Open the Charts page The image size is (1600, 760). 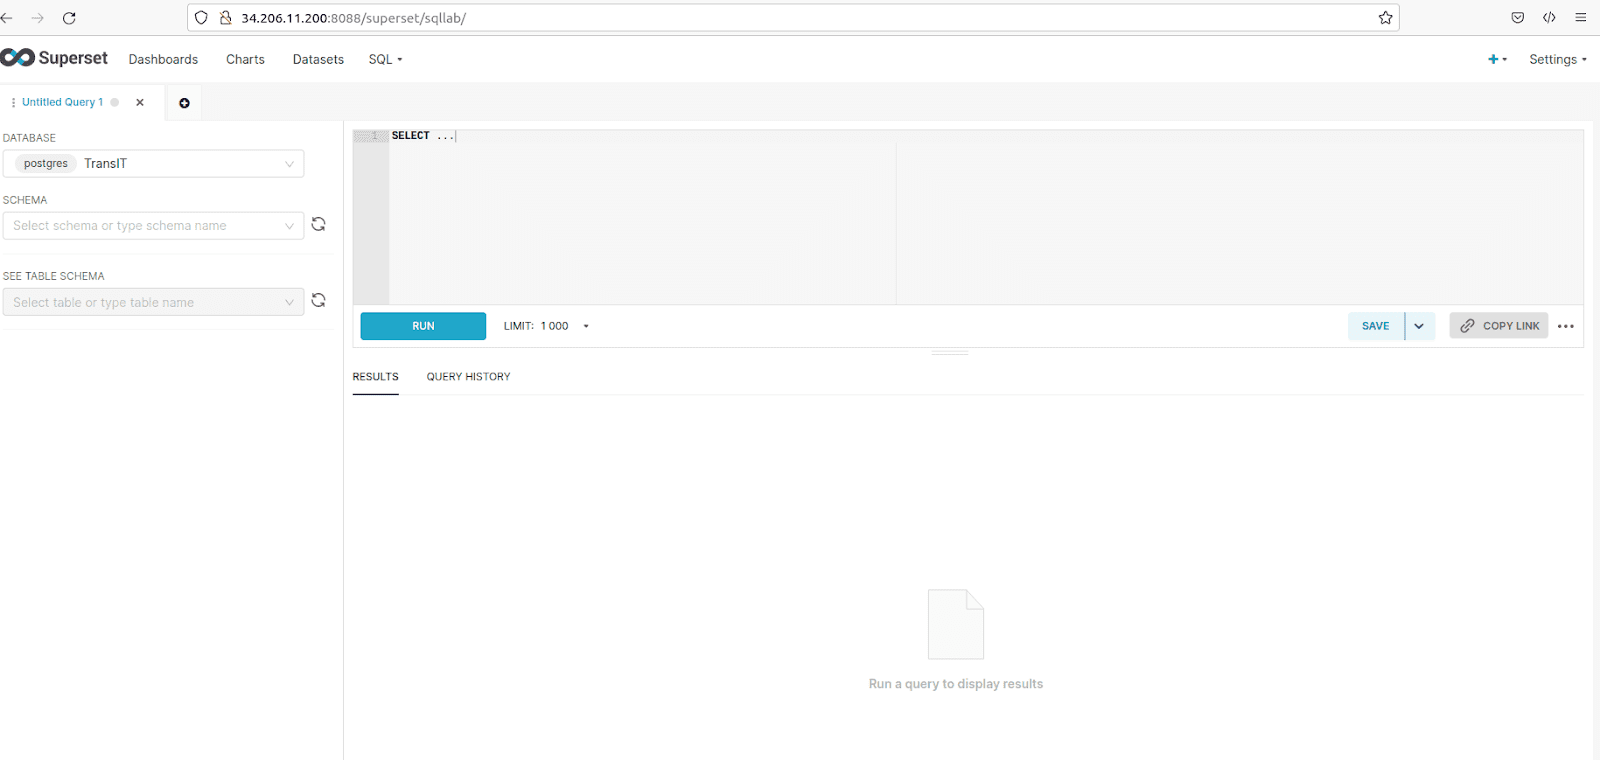coord(245,59)
